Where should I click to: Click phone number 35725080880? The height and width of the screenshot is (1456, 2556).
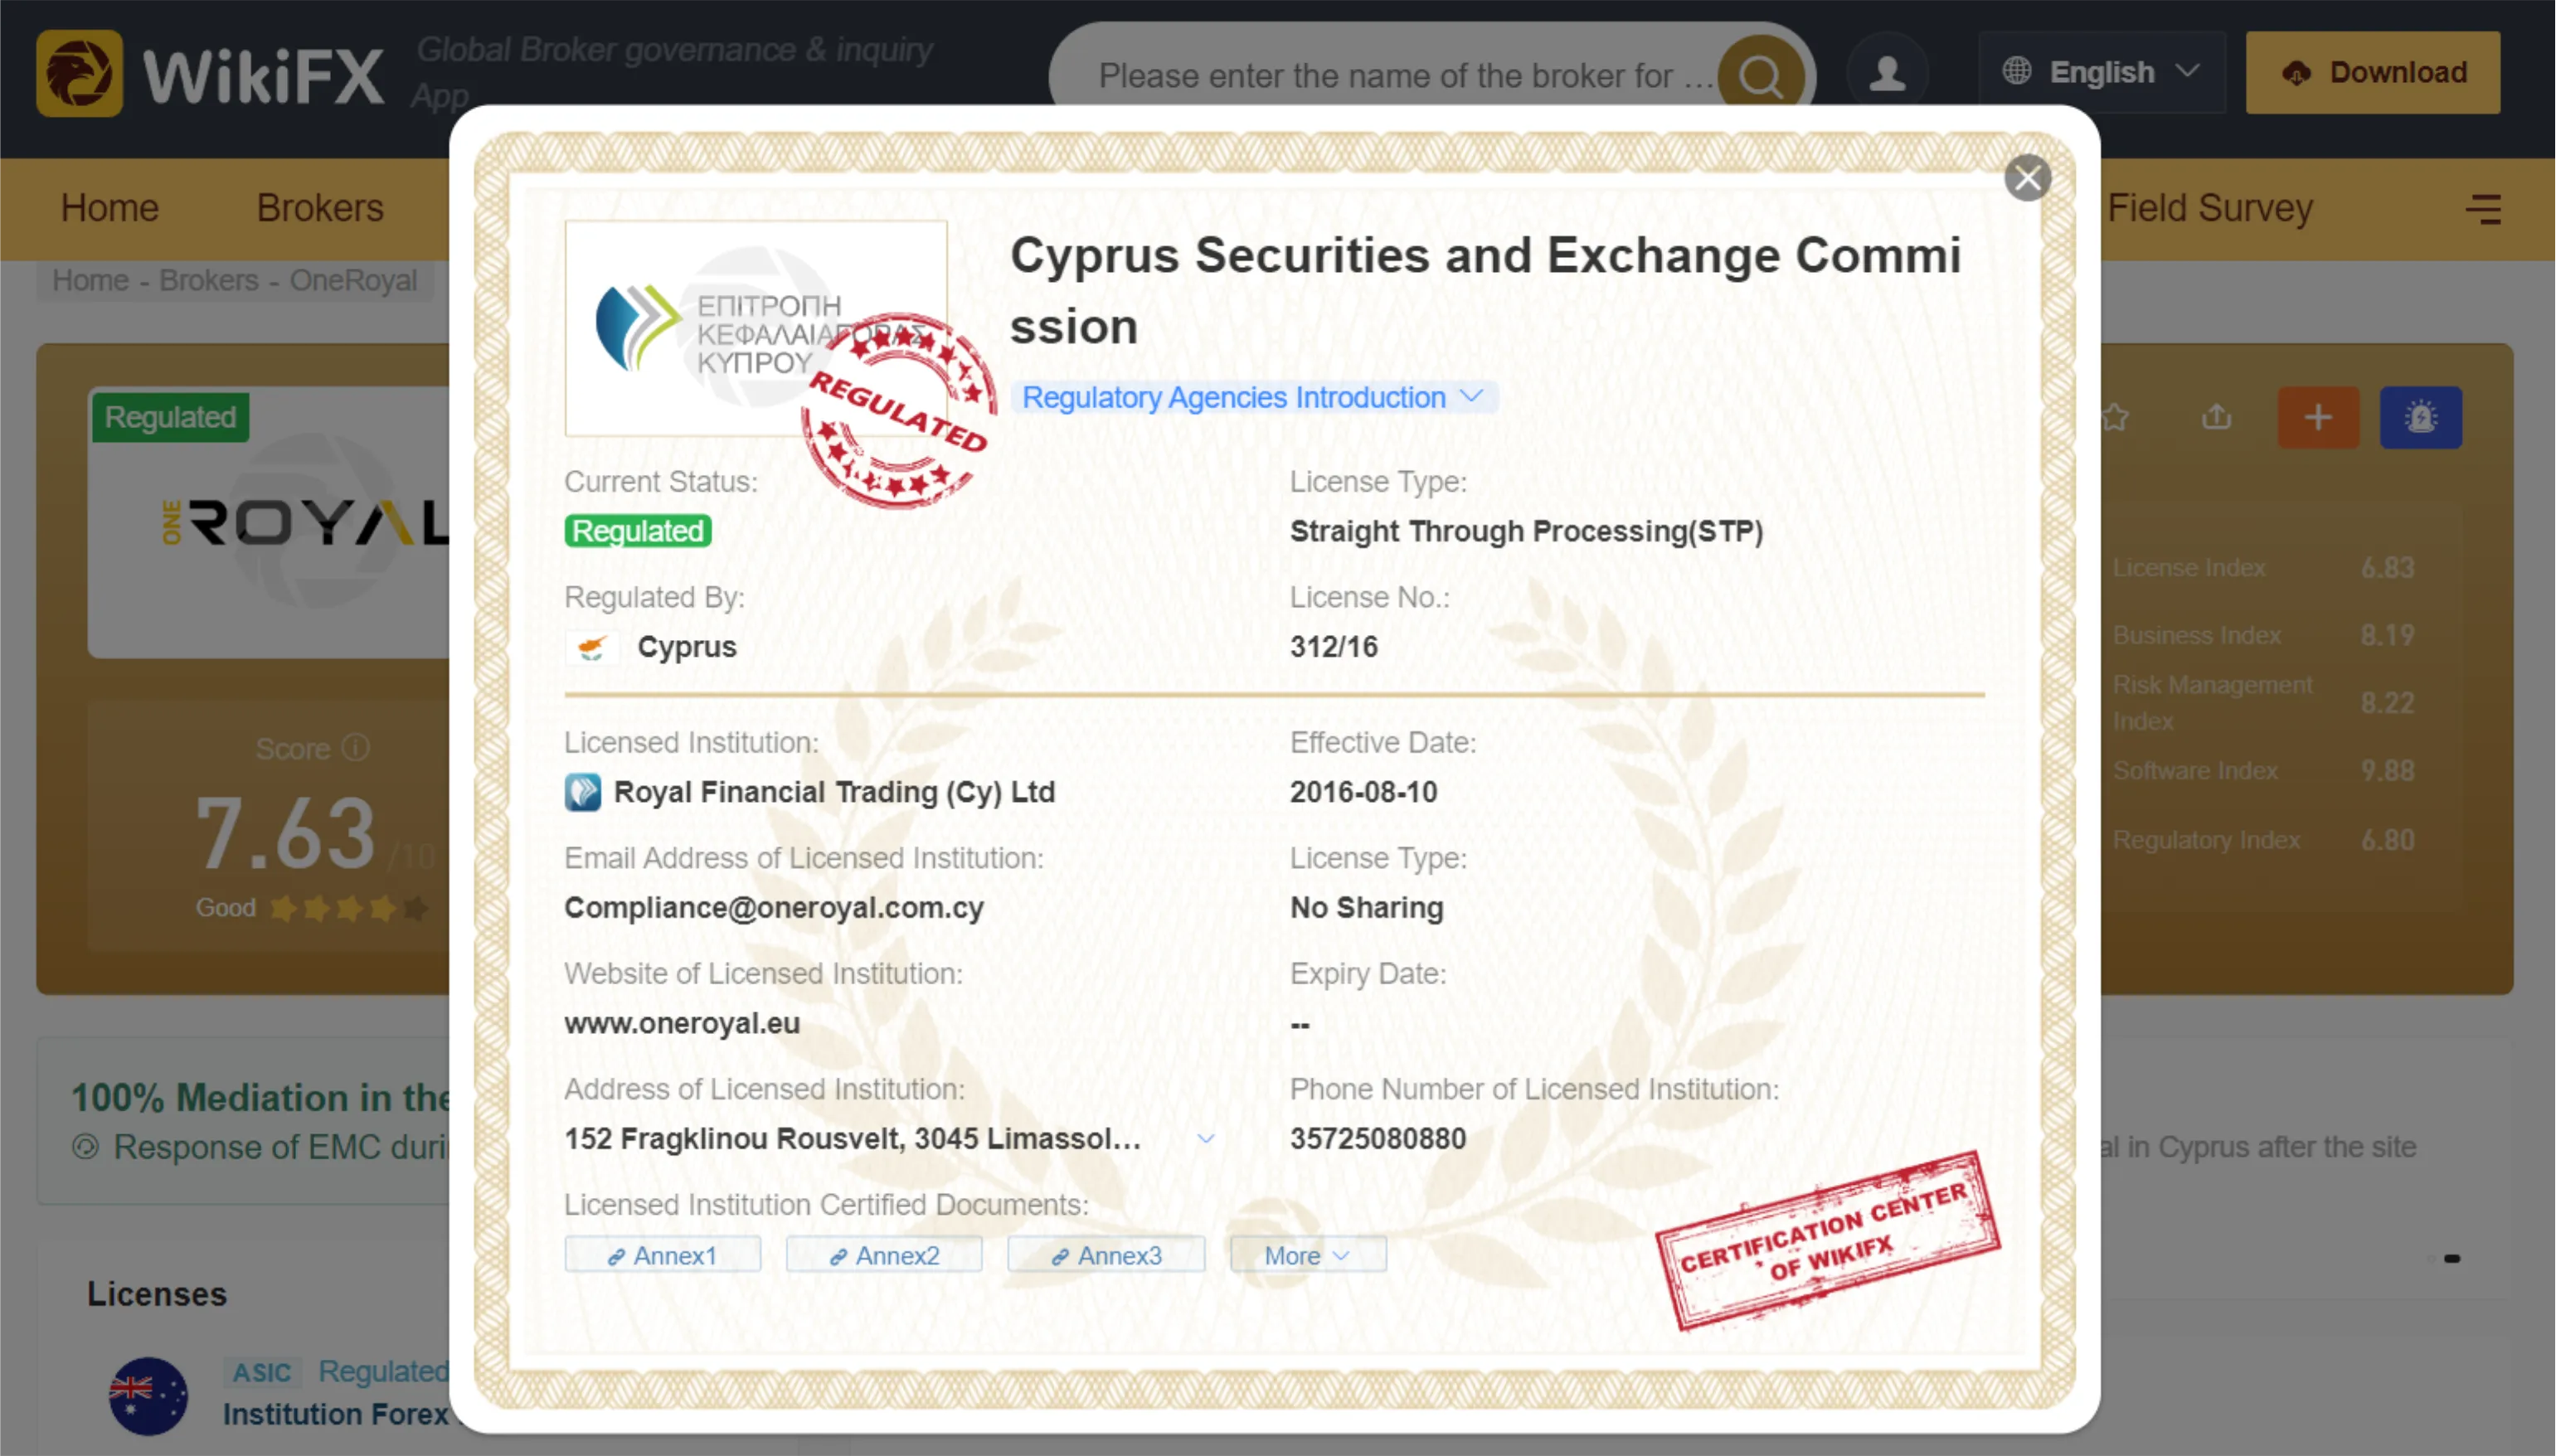(1378, 1139)
